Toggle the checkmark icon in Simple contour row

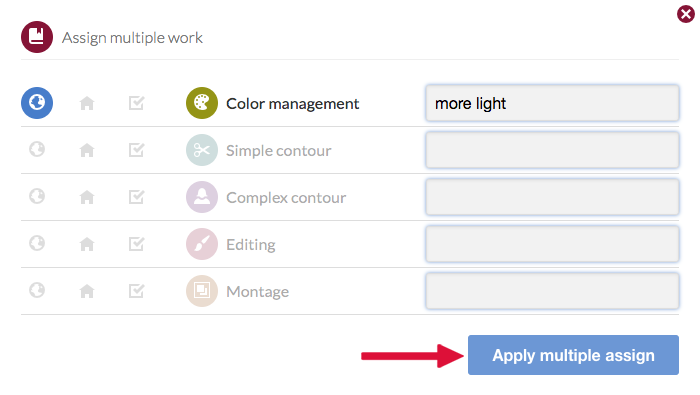click(x=137, y=150)
